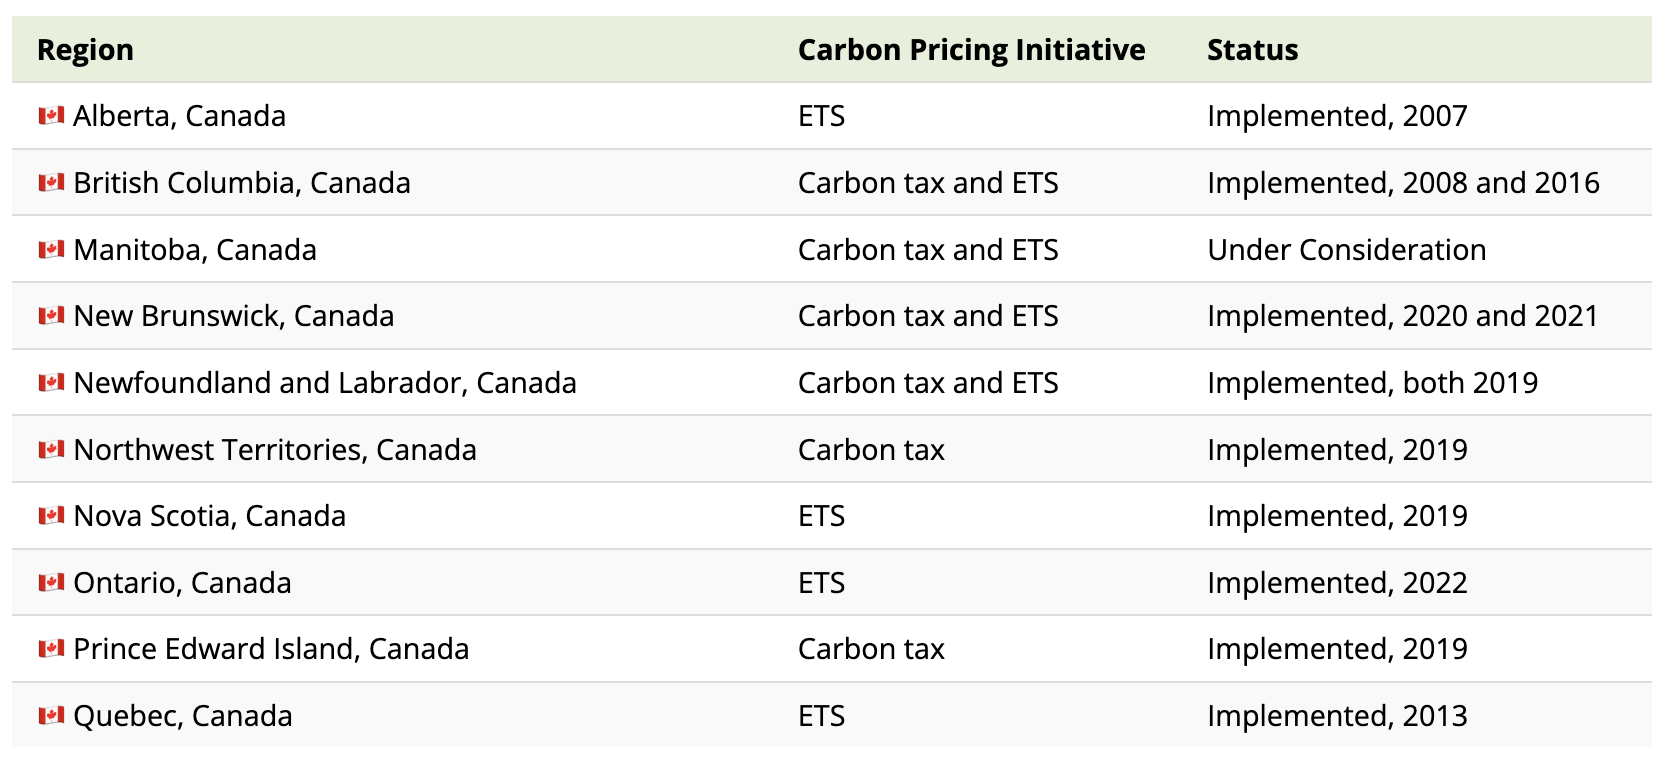Click the flag icon next to Newfoundland and Labrador
The height and width of the screenshot is (764, 1666).
pos(51,383)
